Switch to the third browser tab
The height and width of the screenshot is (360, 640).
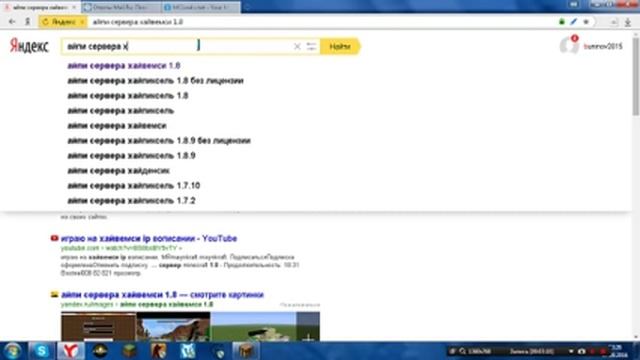click(x=201, y=7)
